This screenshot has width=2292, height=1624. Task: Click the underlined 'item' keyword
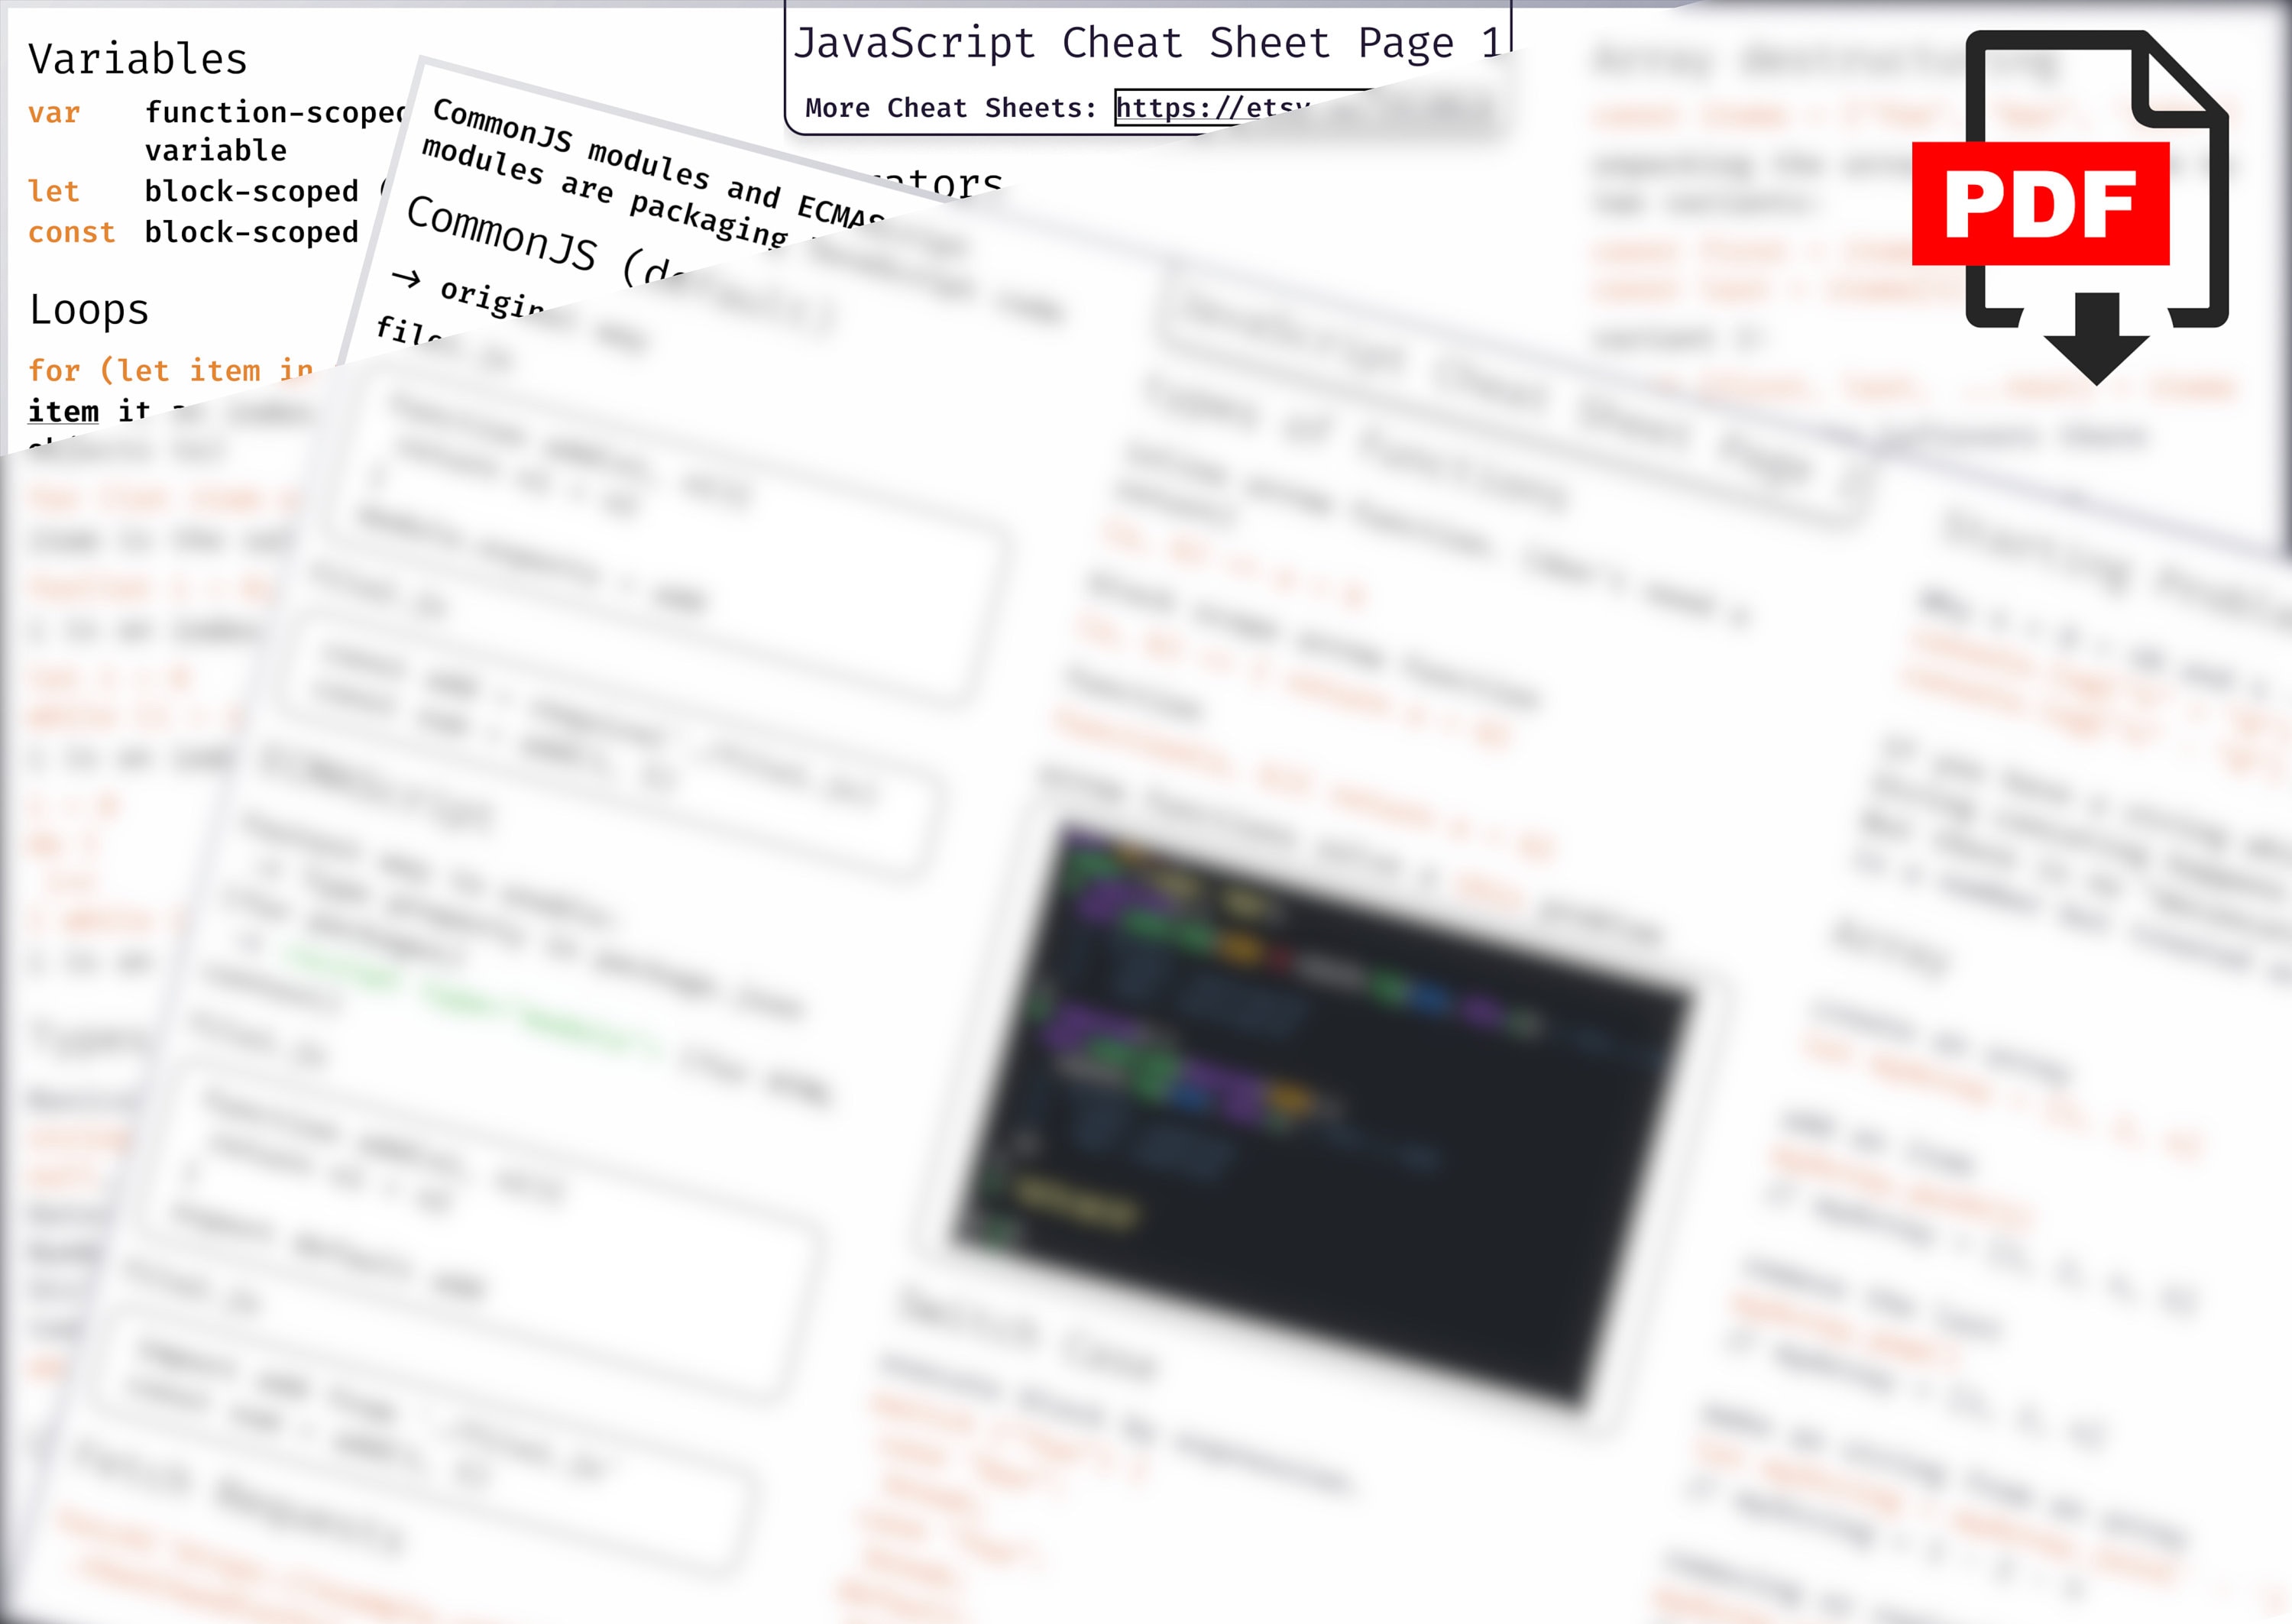coord(63,412)
